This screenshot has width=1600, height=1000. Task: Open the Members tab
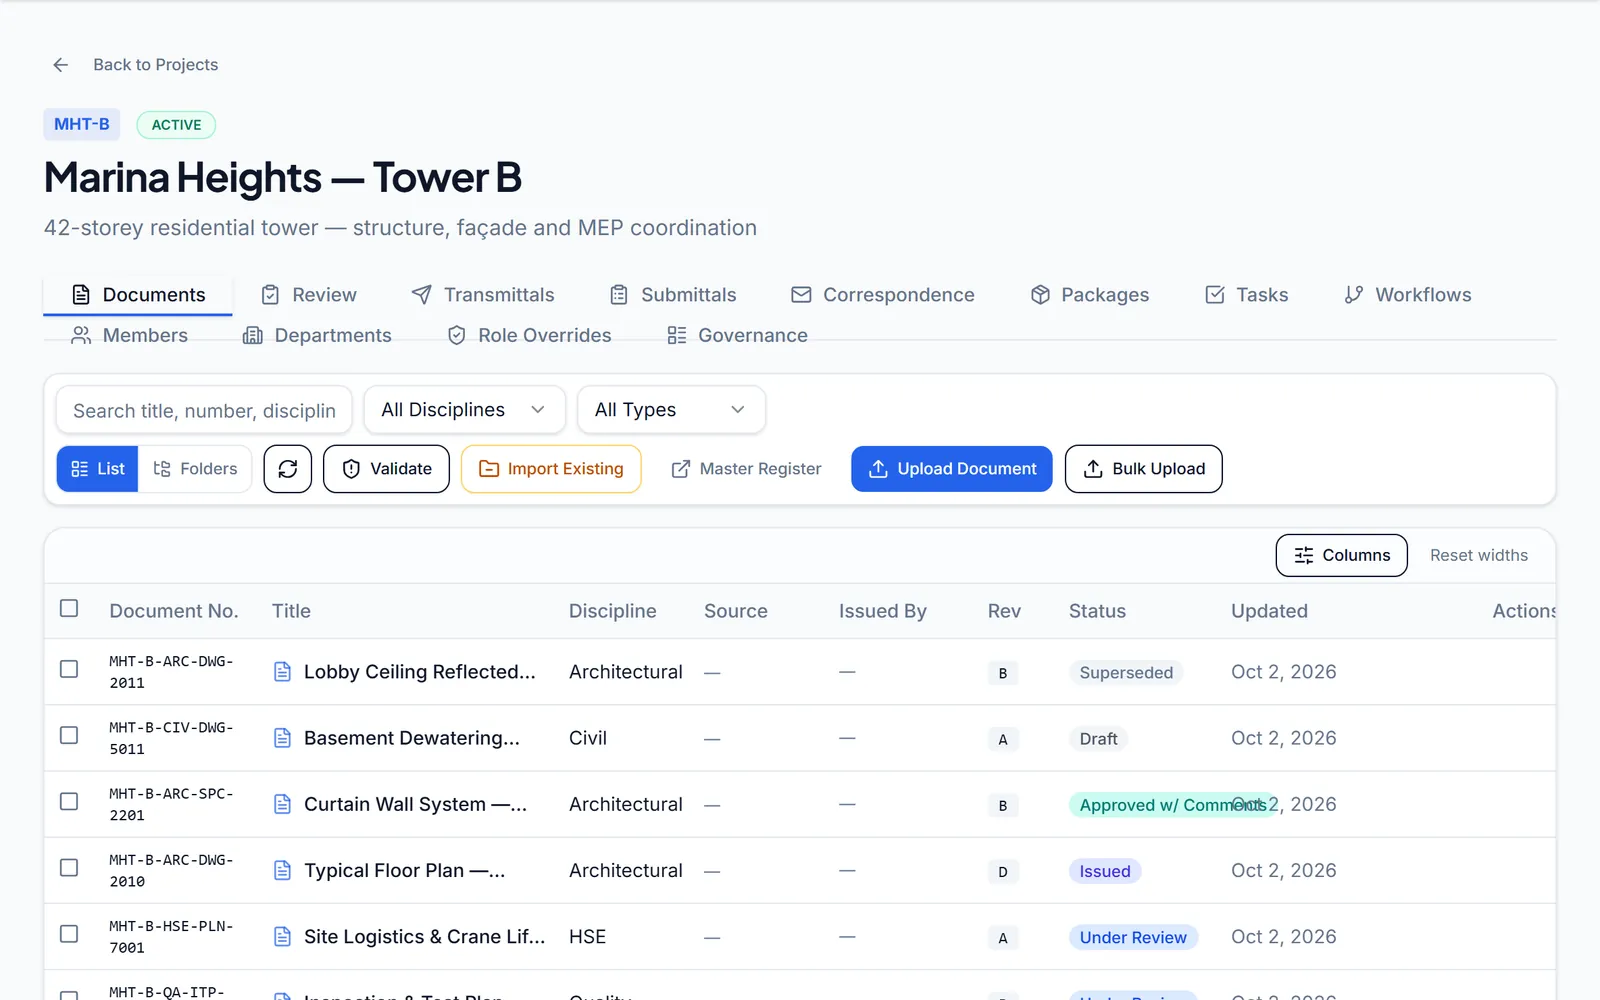pos(130,335)
